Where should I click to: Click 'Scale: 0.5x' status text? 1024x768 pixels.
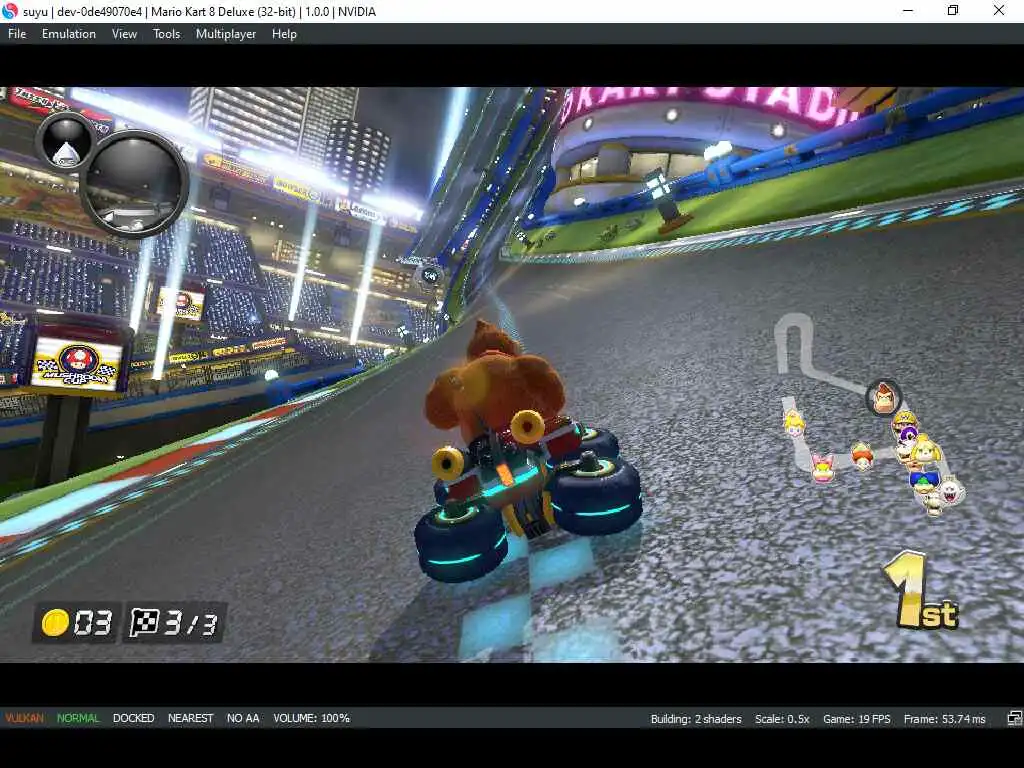tap(782, 719)
